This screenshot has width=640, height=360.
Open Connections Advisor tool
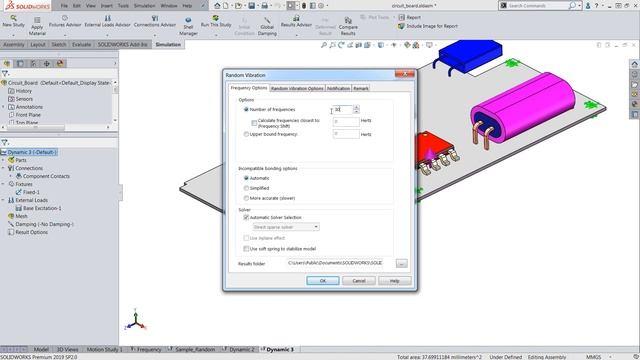155,22
